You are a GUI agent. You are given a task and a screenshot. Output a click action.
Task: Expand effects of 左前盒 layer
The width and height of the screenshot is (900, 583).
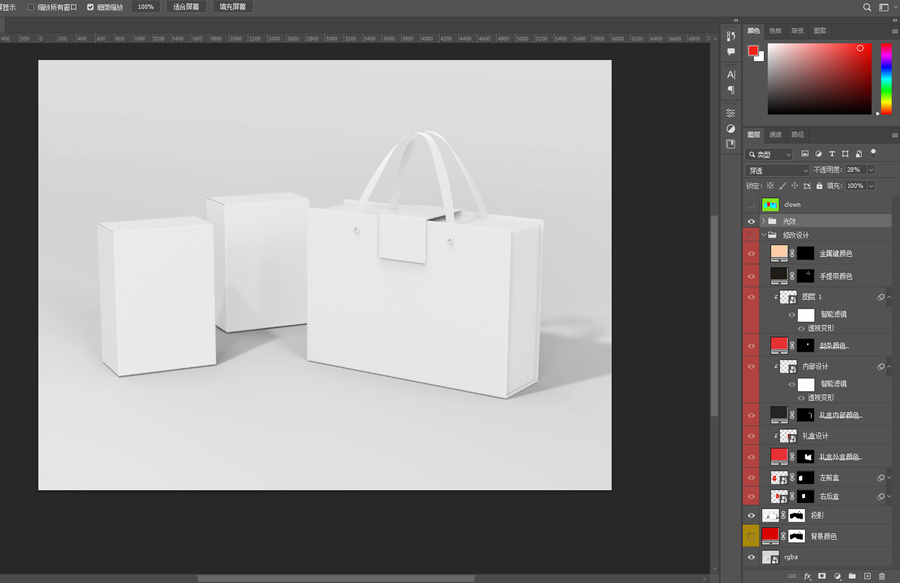(x=889, y=477)
